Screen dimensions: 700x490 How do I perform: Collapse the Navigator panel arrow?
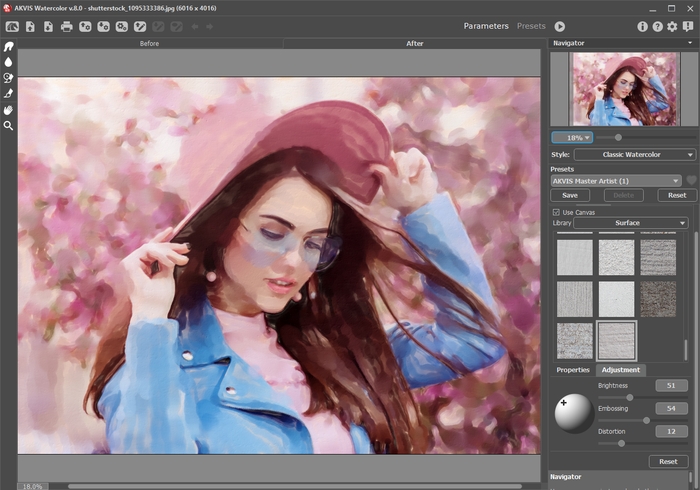[690, 43]
